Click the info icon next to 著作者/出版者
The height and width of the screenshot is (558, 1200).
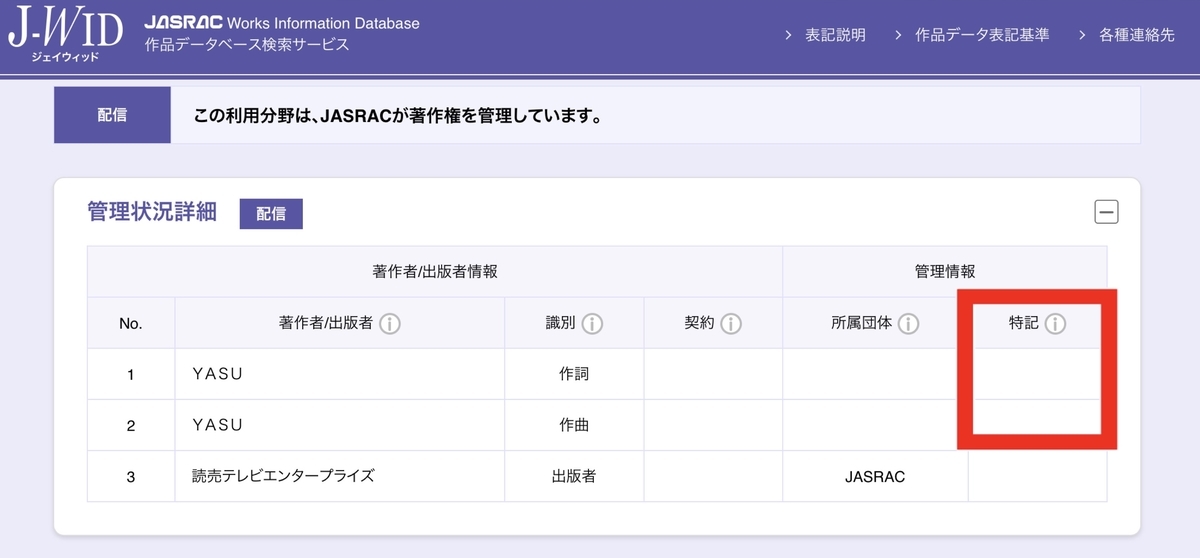click(x=390, y=324)
